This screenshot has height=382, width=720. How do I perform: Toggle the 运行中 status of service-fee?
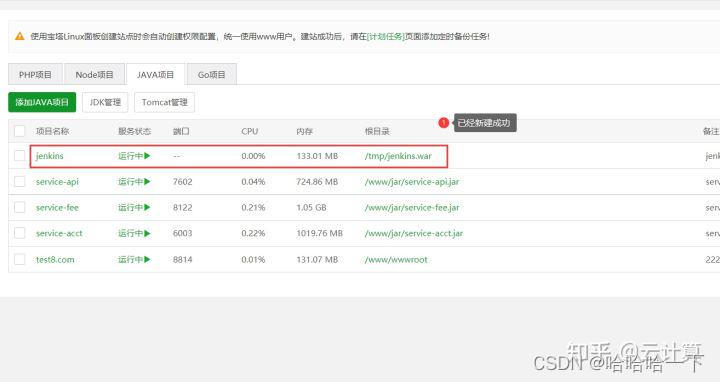pyautogui.click(x=134, y=208)
